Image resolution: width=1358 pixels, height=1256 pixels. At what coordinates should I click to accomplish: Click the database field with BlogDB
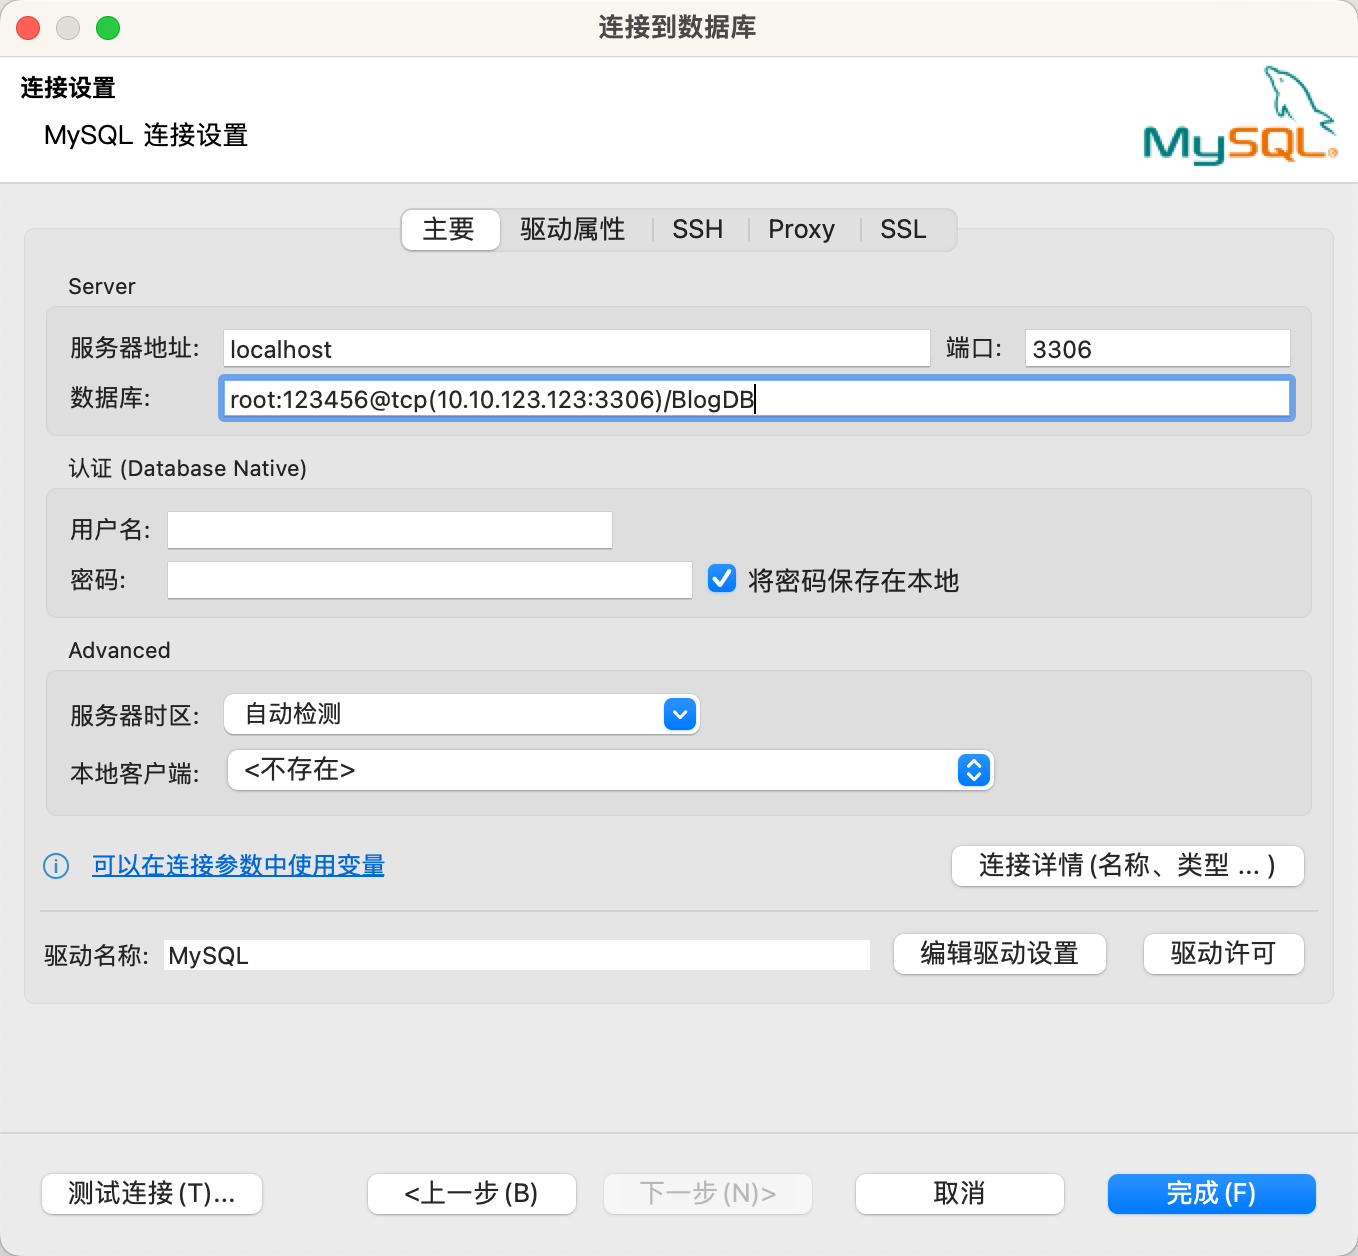click(757, 398)
